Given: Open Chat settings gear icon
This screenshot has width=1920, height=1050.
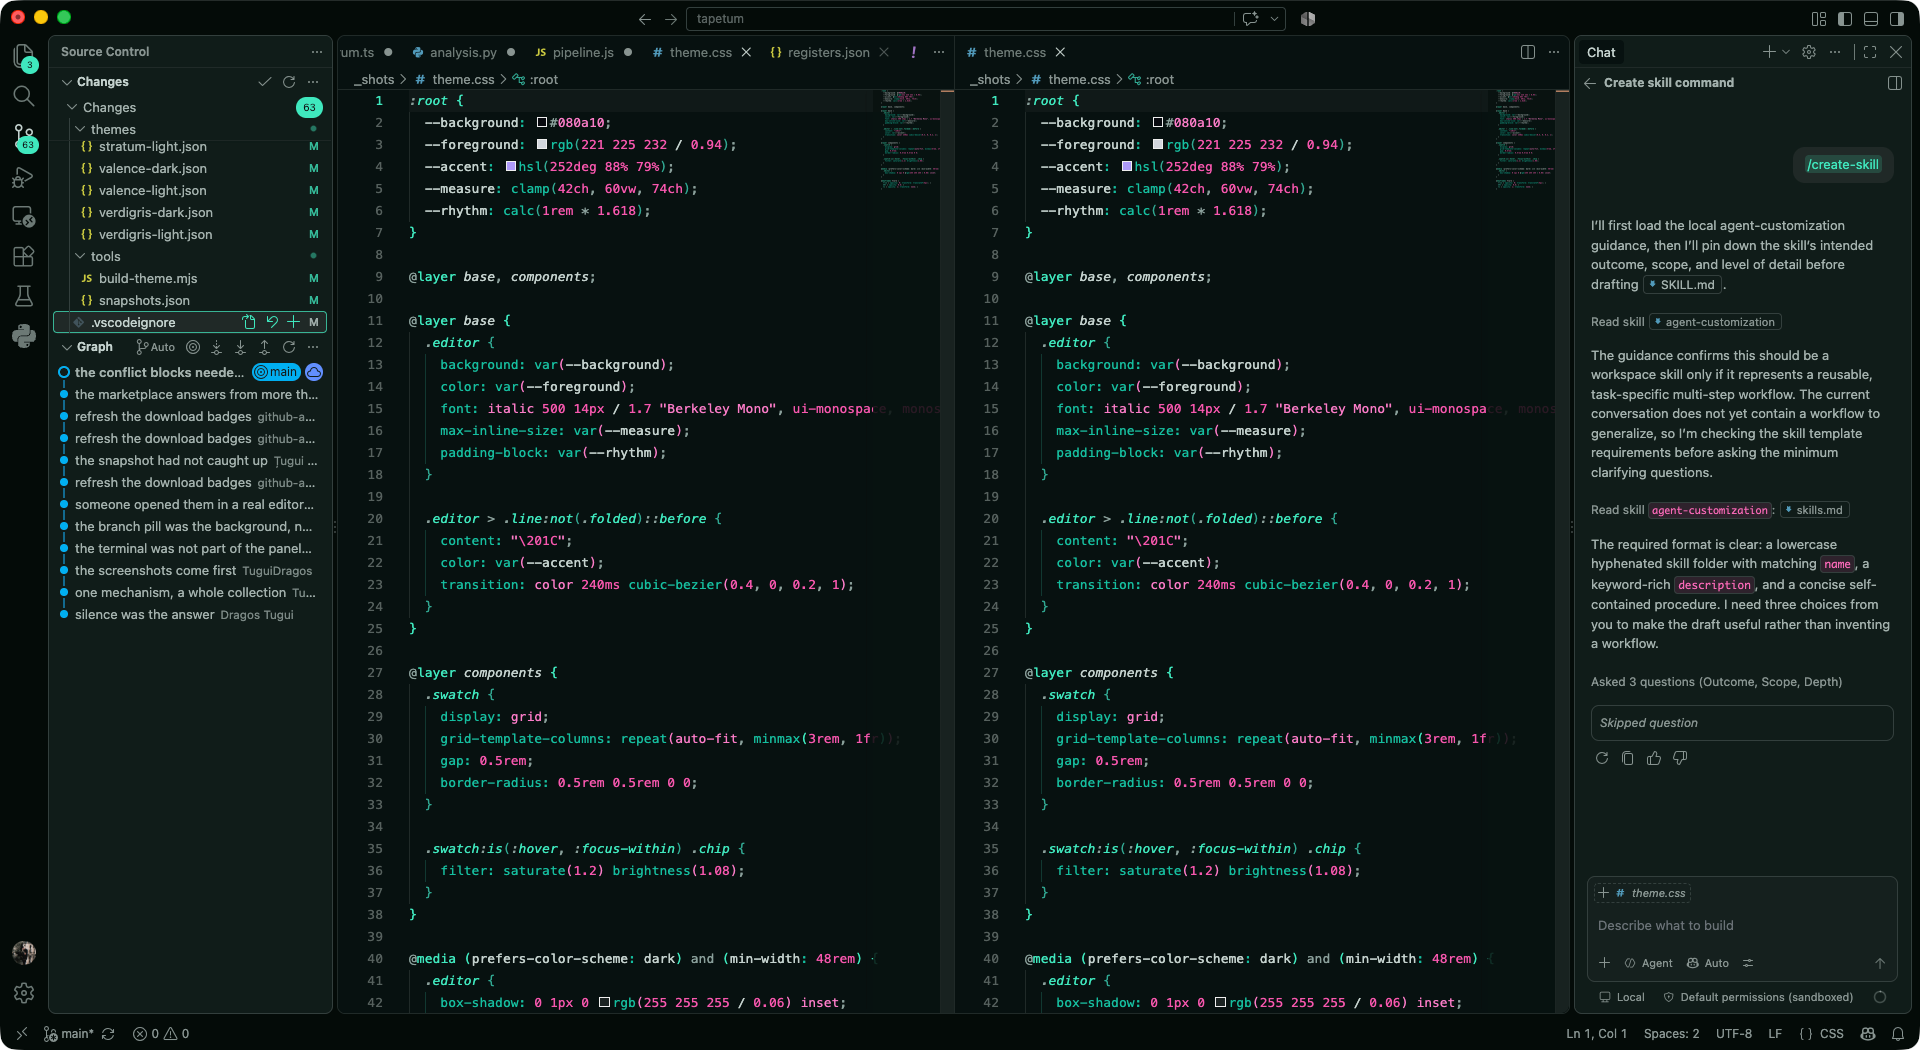Looking at the screenshot, I should click(x=1809, y=52).
